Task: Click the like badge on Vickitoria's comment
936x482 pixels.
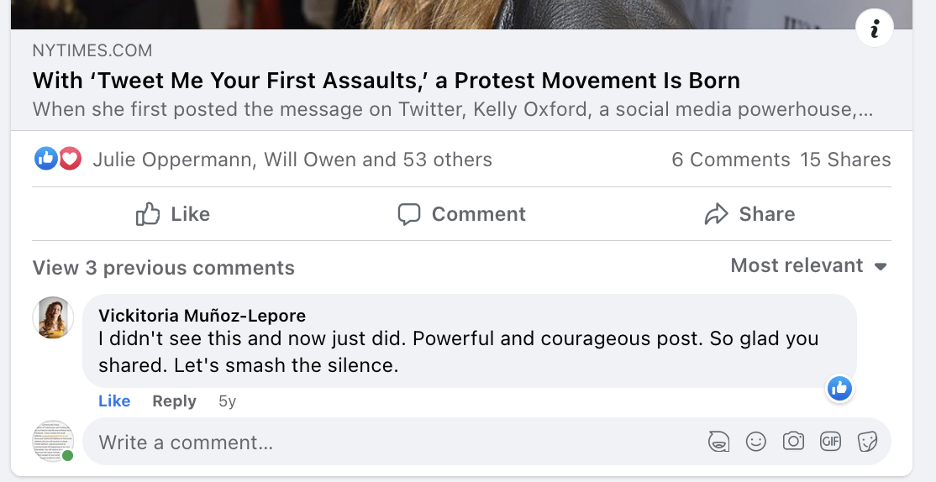Action: pyautogui.click(x=840, y=388)
